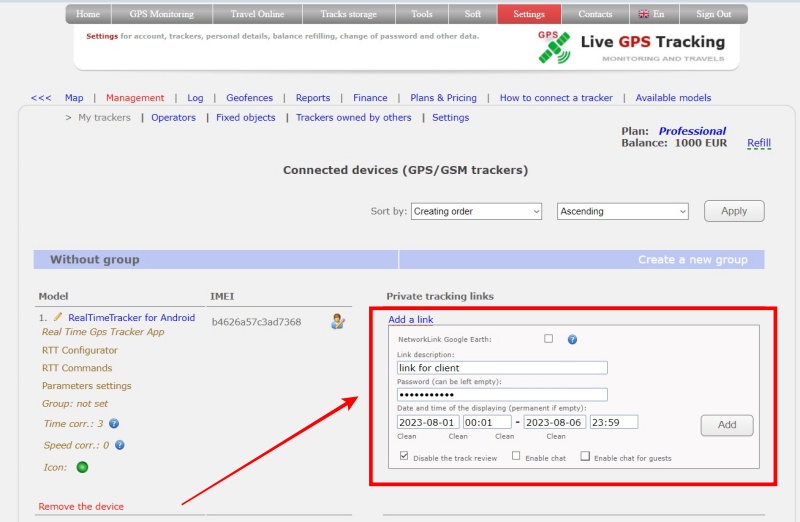
Task: Click the UK flag language icon
Action: (647, 14)
